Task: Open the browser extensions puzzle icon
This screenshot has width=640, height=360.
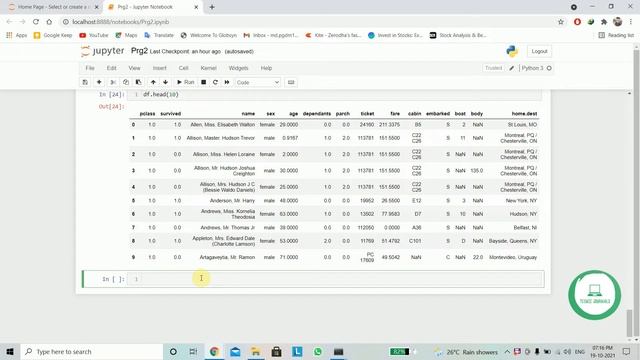Action: (x=604, y=22)
